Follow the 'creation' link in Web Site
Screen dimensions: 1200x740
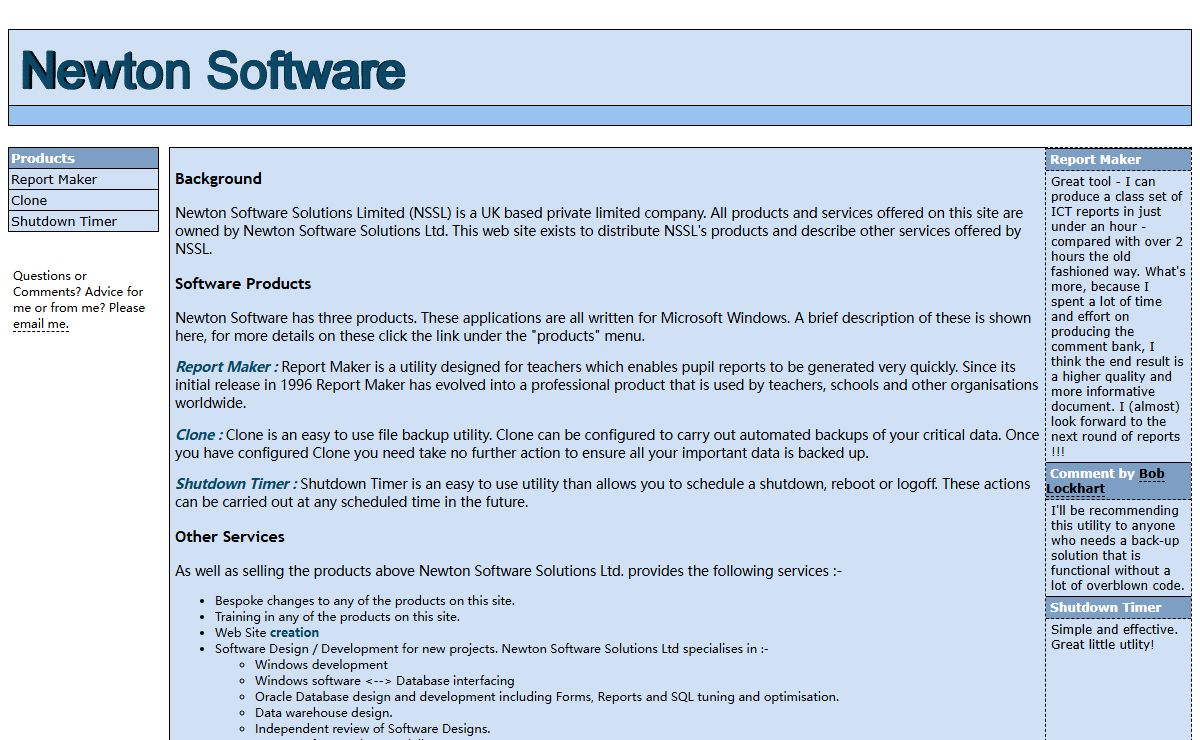point(294,633)
